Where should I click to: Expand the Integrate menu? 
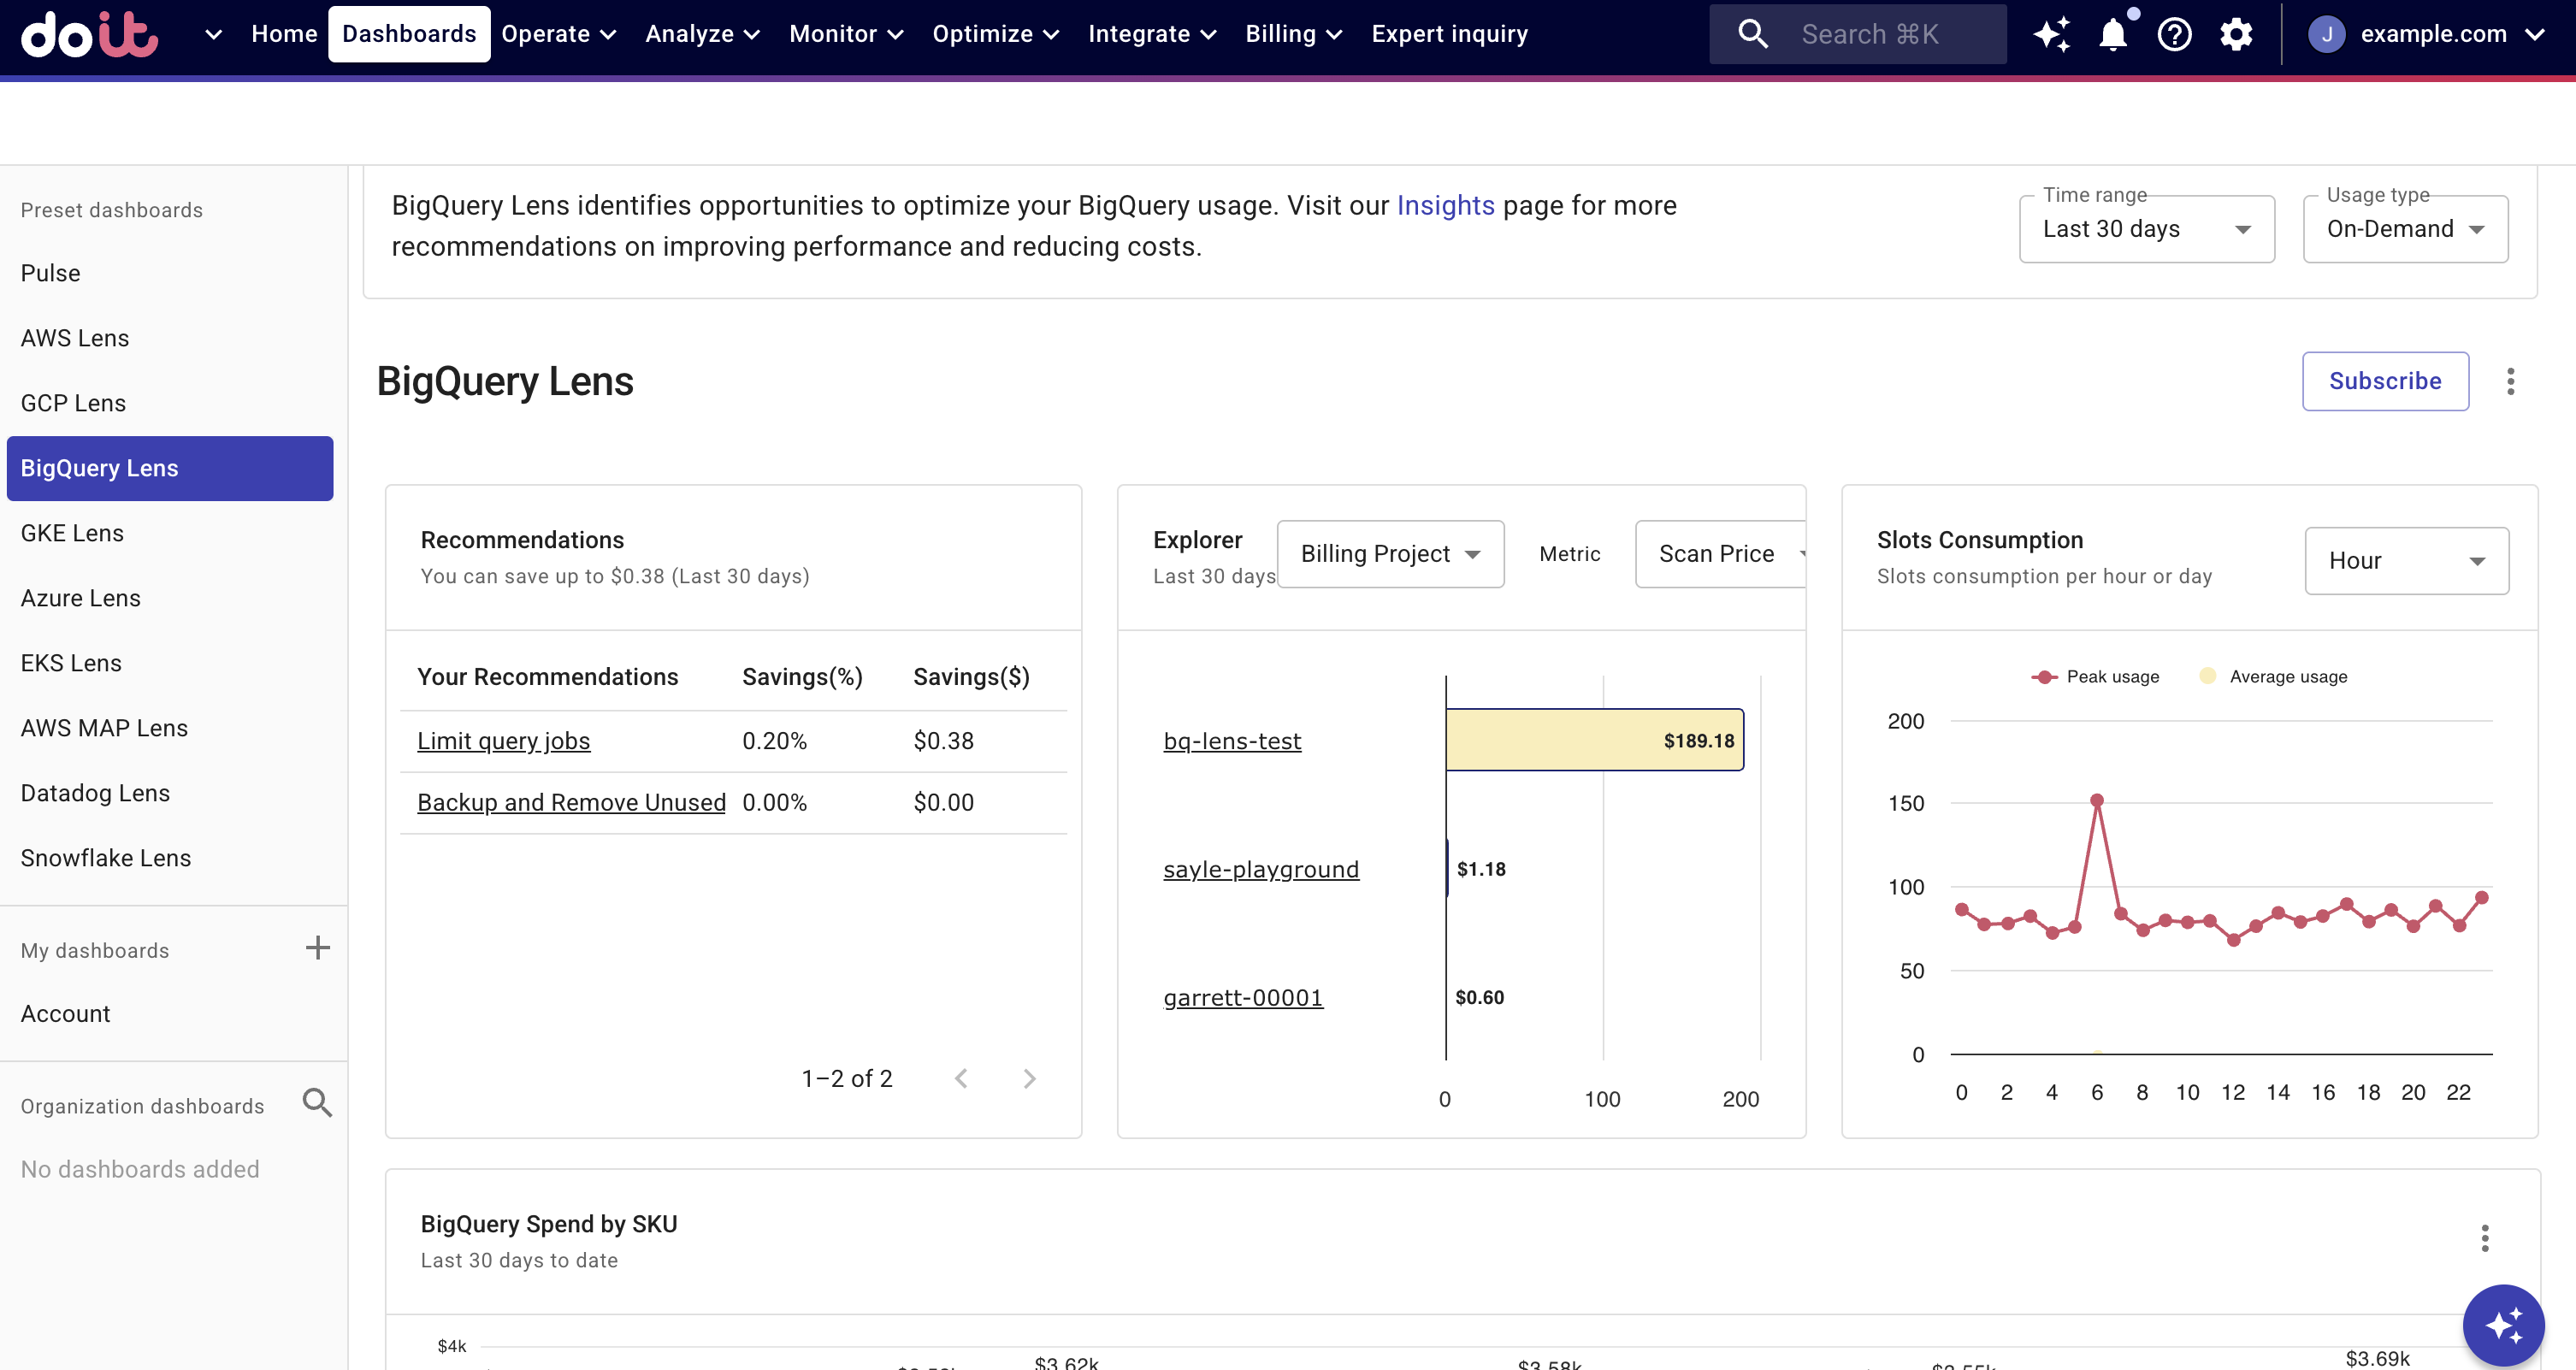click(x=1151, y=34)
